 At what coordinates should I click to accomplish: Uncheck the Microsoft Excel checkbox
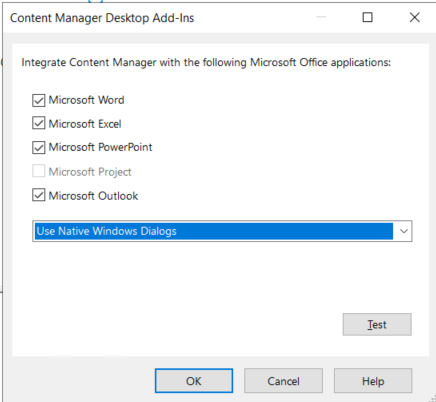pos(39,123)
